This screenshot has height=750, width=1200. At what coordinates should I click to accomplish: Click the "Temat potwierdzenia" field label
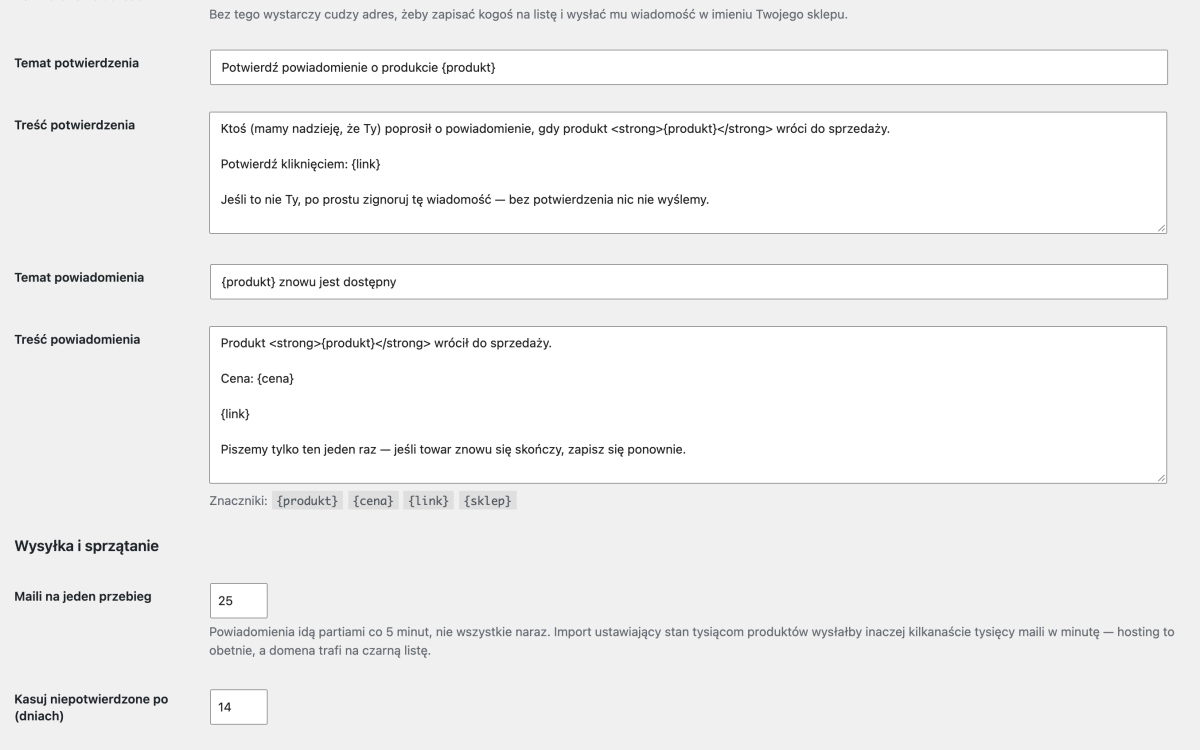(77, 63)
